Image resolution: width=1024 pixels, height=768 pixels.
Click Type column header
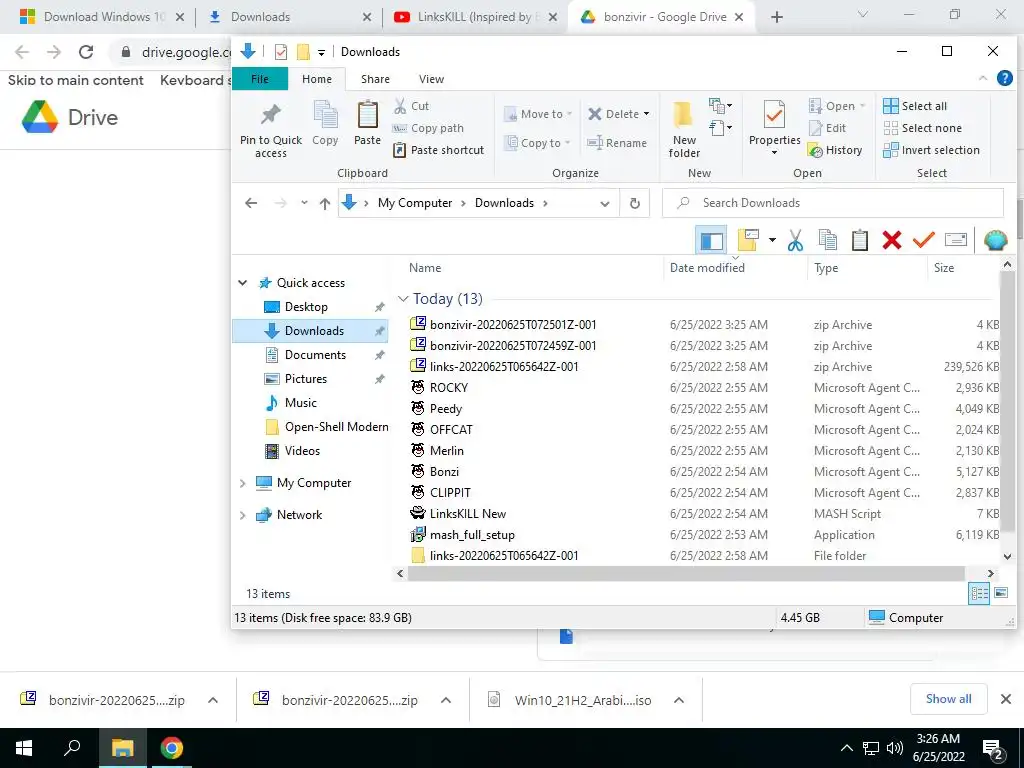point(825,268)
